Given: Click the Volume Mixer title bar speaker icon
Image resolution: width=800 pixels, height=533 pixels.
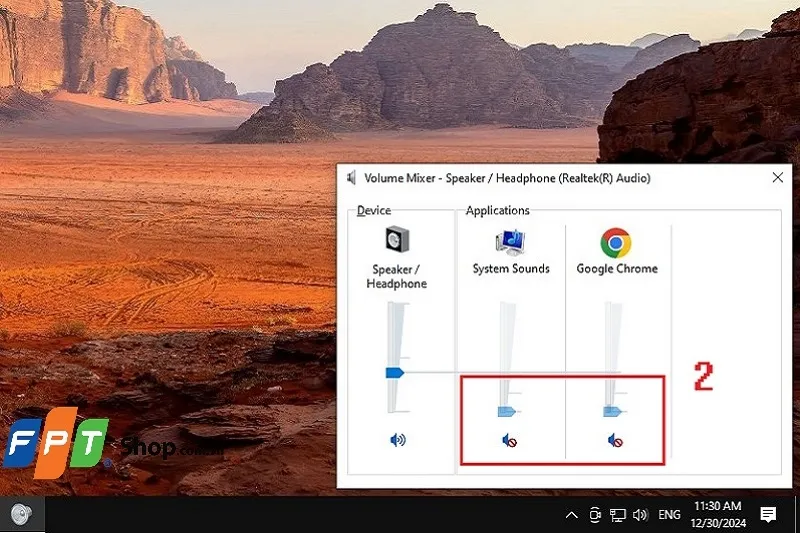Looking at the screenshot, I should point(351,178).
